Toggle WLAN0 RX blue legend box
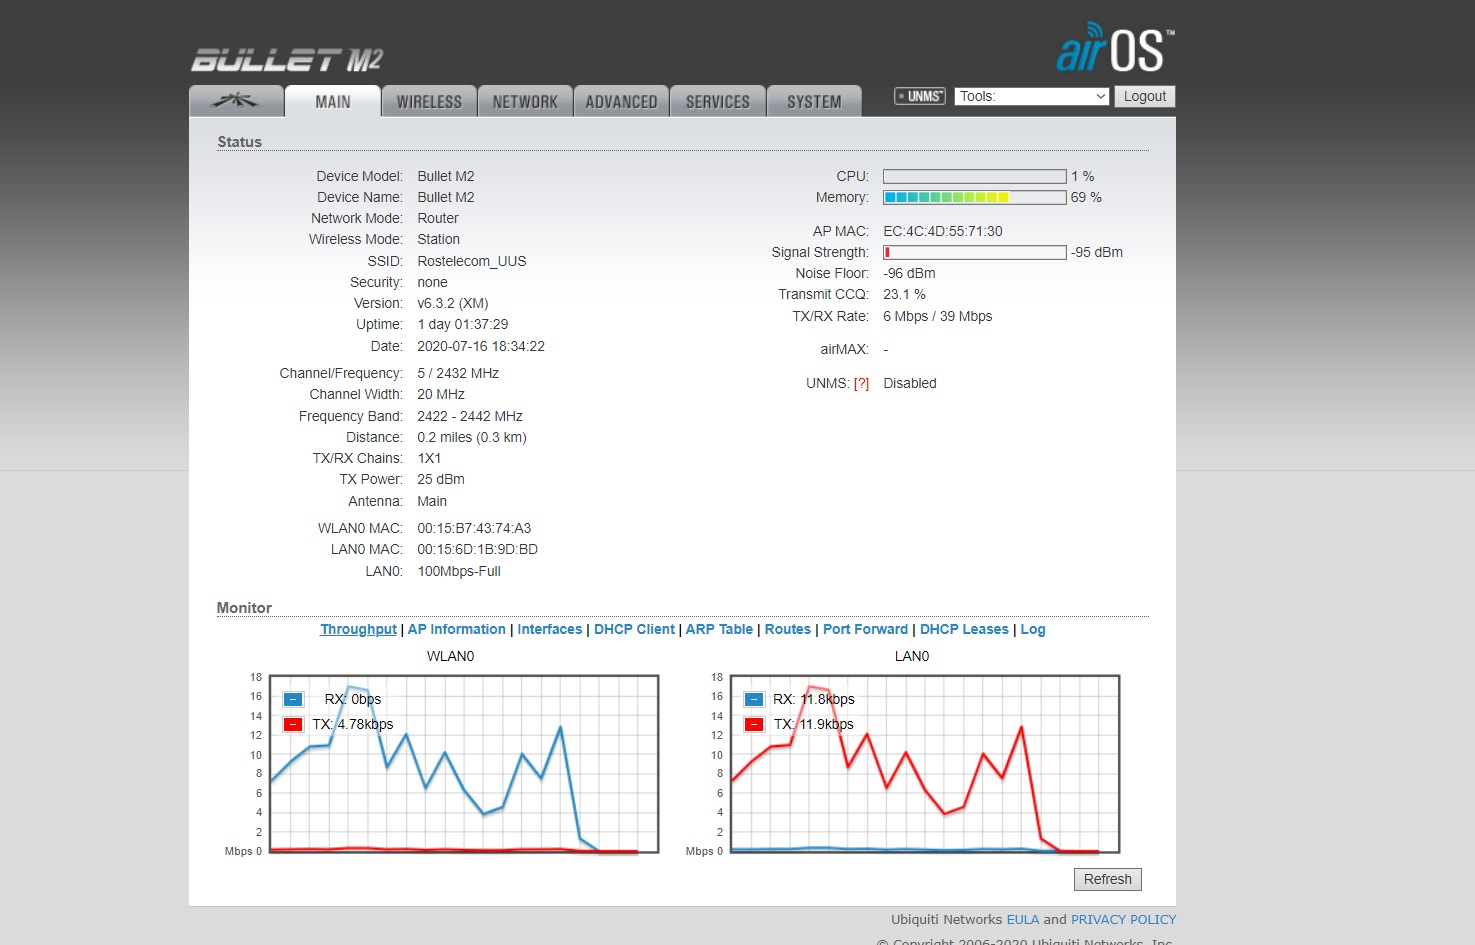 click(293, 699)
